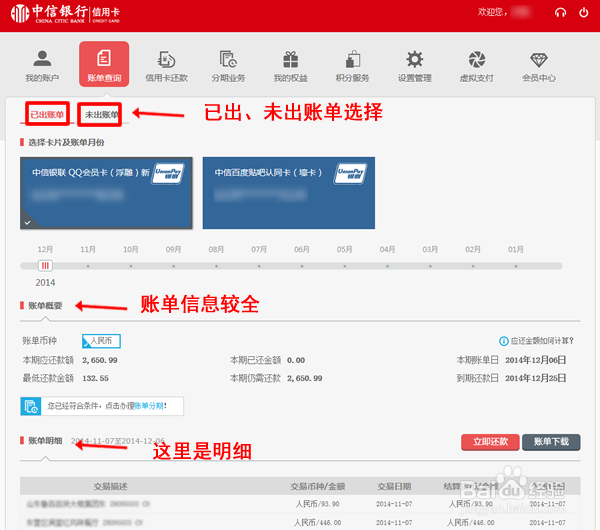This screenshot has width=600, height=530.
Task: Click the year label 2014
Action: click(45, 283)
